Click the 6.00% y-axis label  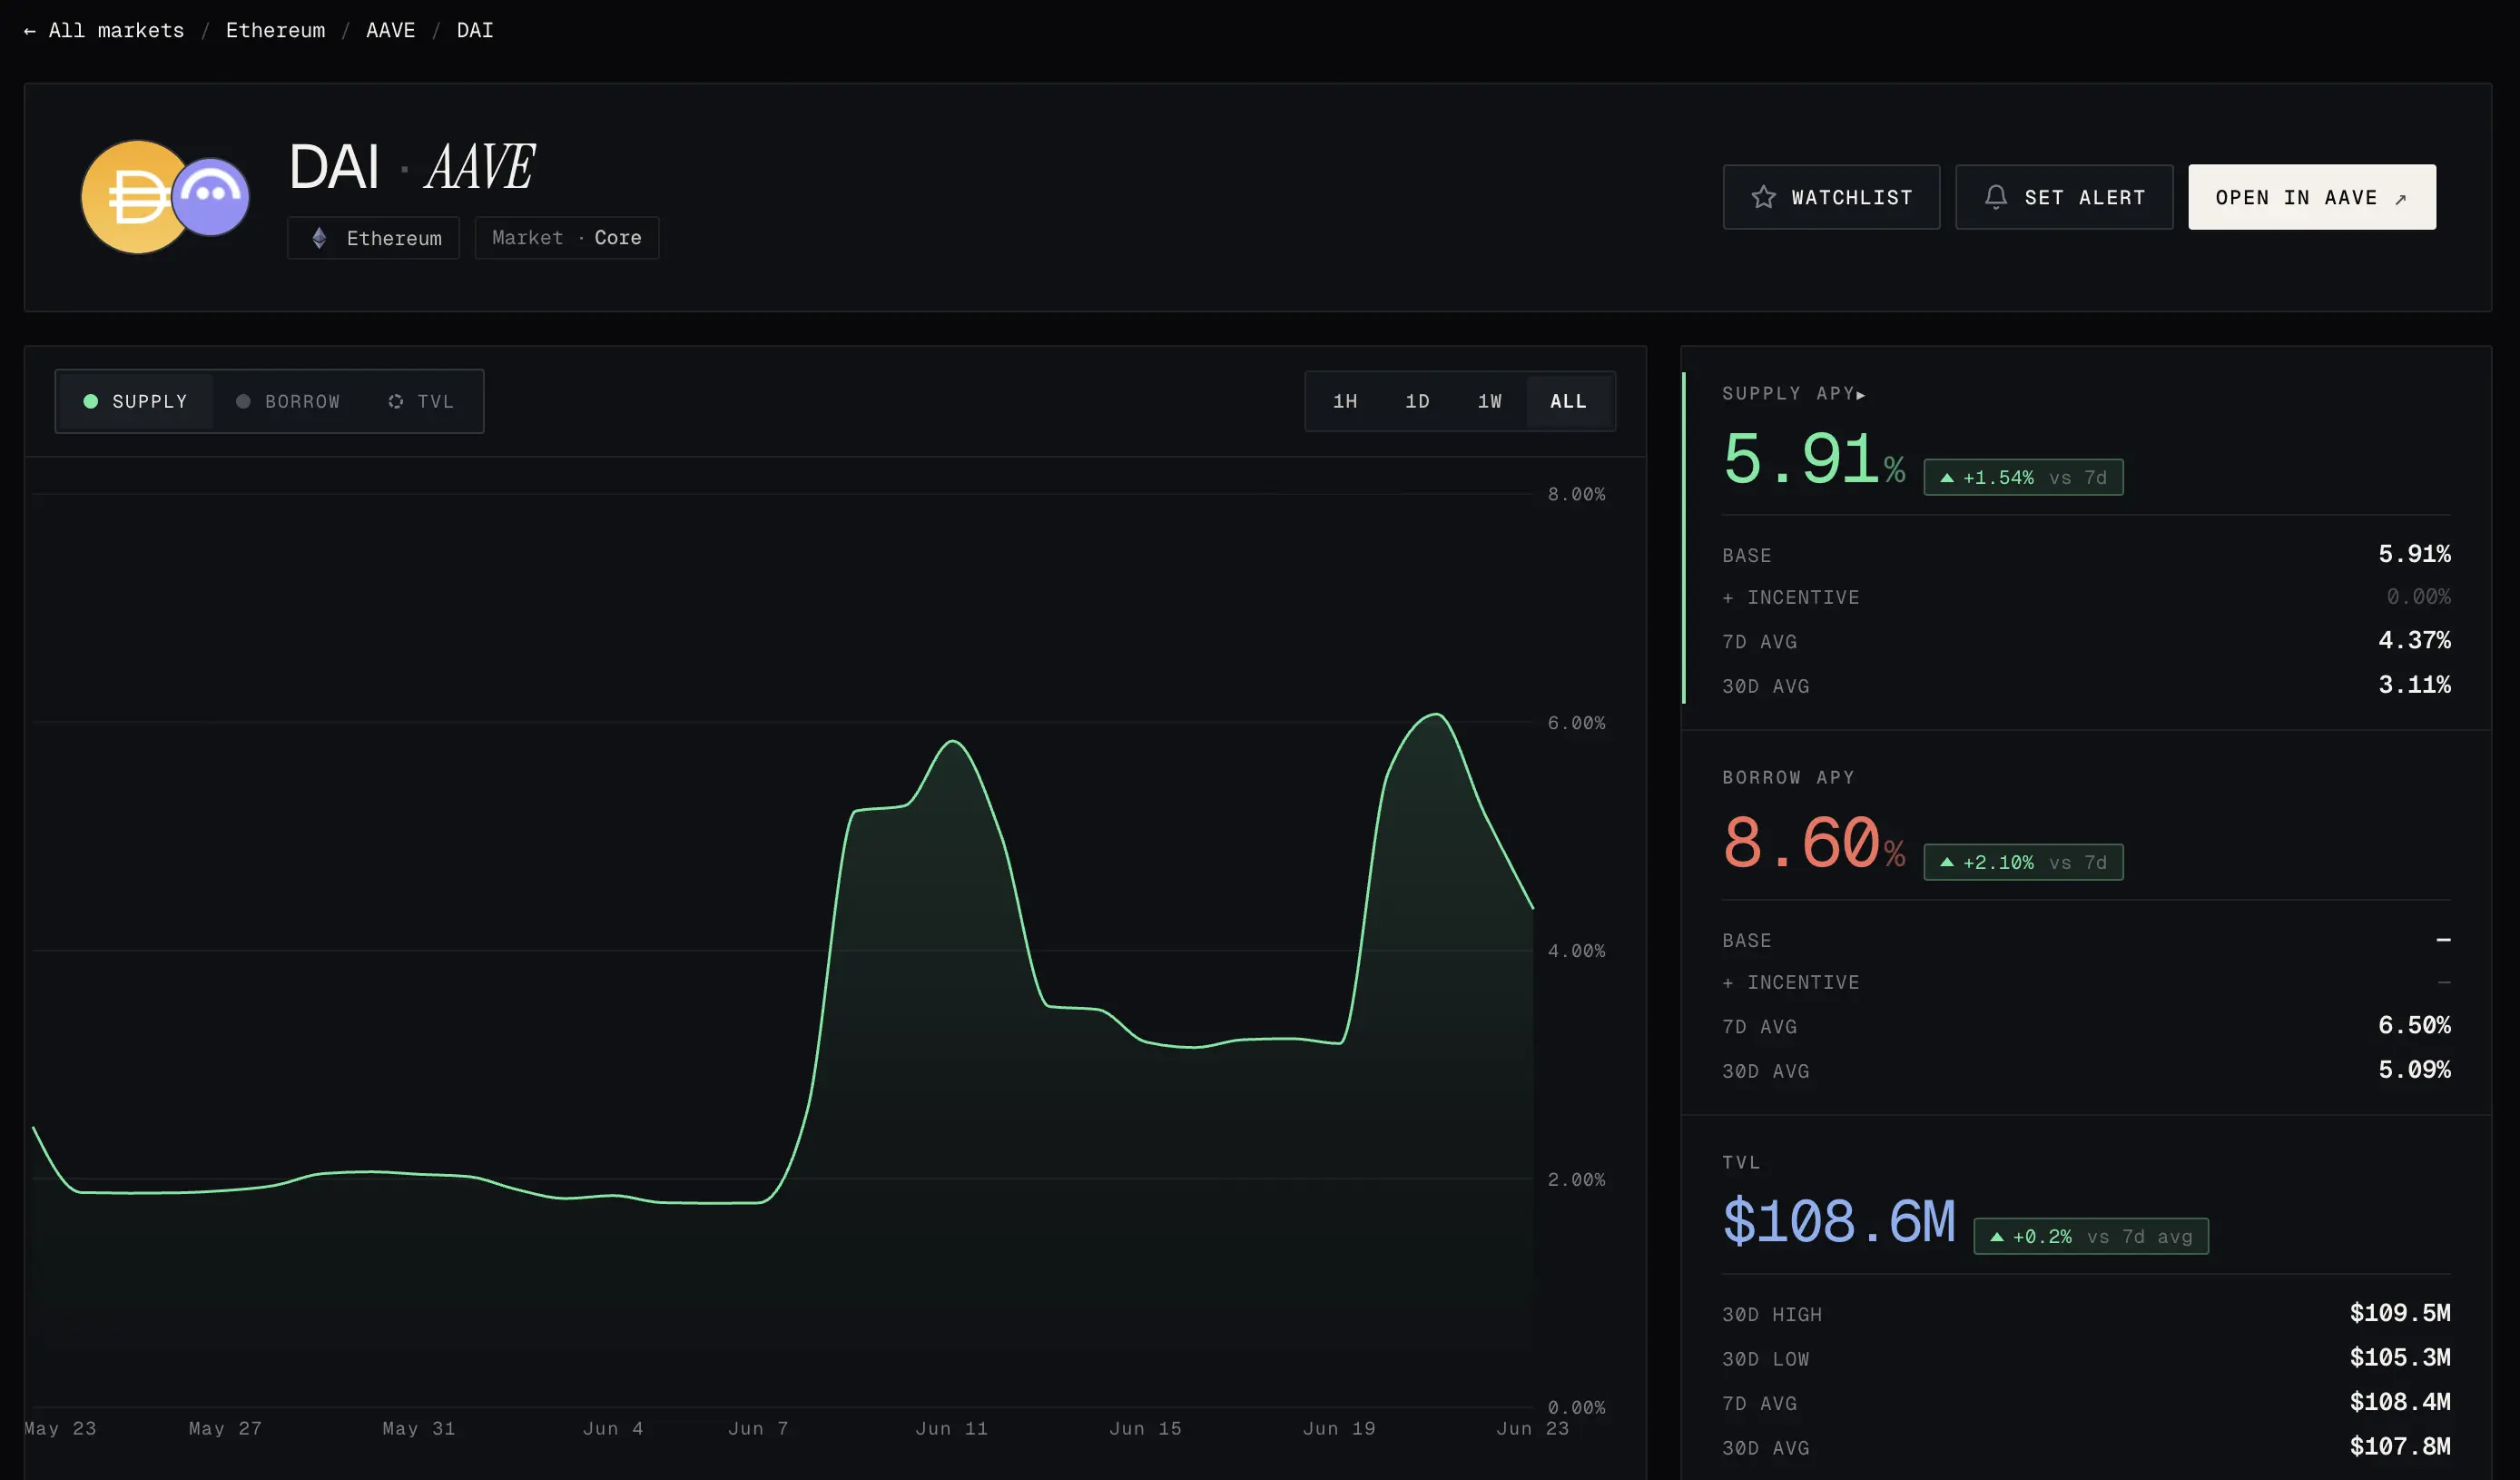pos(1576,723)
